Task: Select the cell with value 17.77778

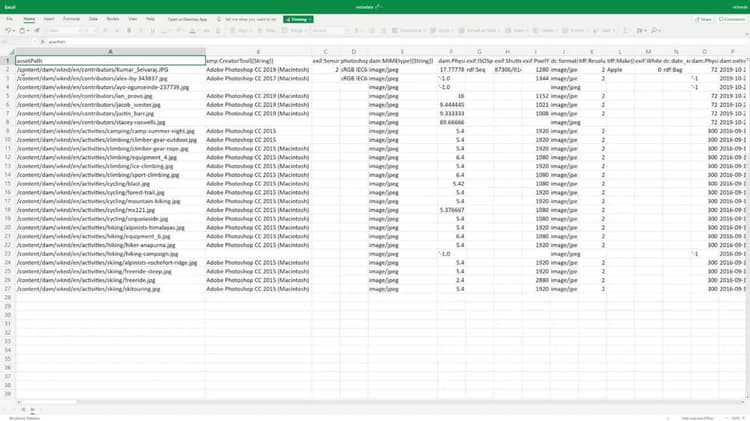Action: point(451,69)
